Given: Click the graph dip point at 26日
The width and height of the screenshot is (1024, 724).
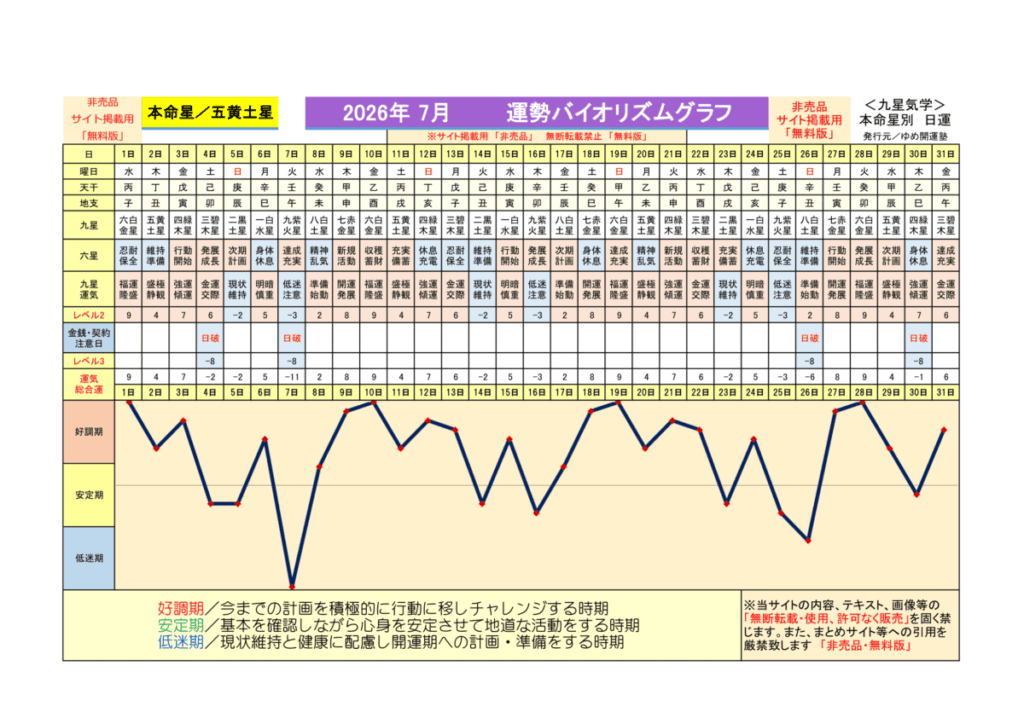Looking at the screenshot, I should coord(808,540).
